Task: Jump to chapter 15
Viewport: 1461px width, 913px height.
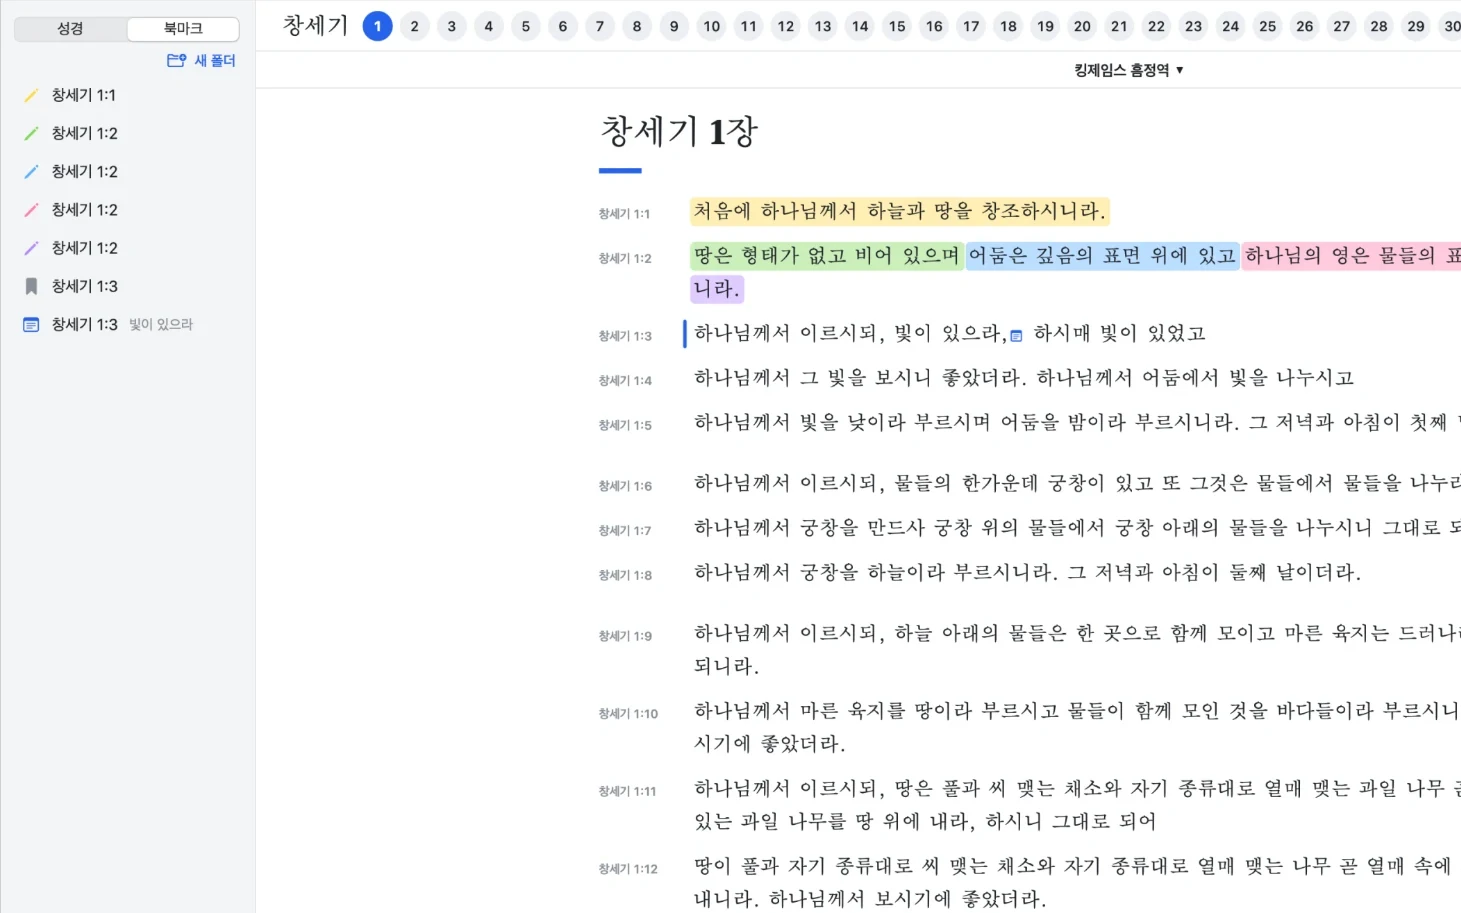Action: tap(897, 26)
